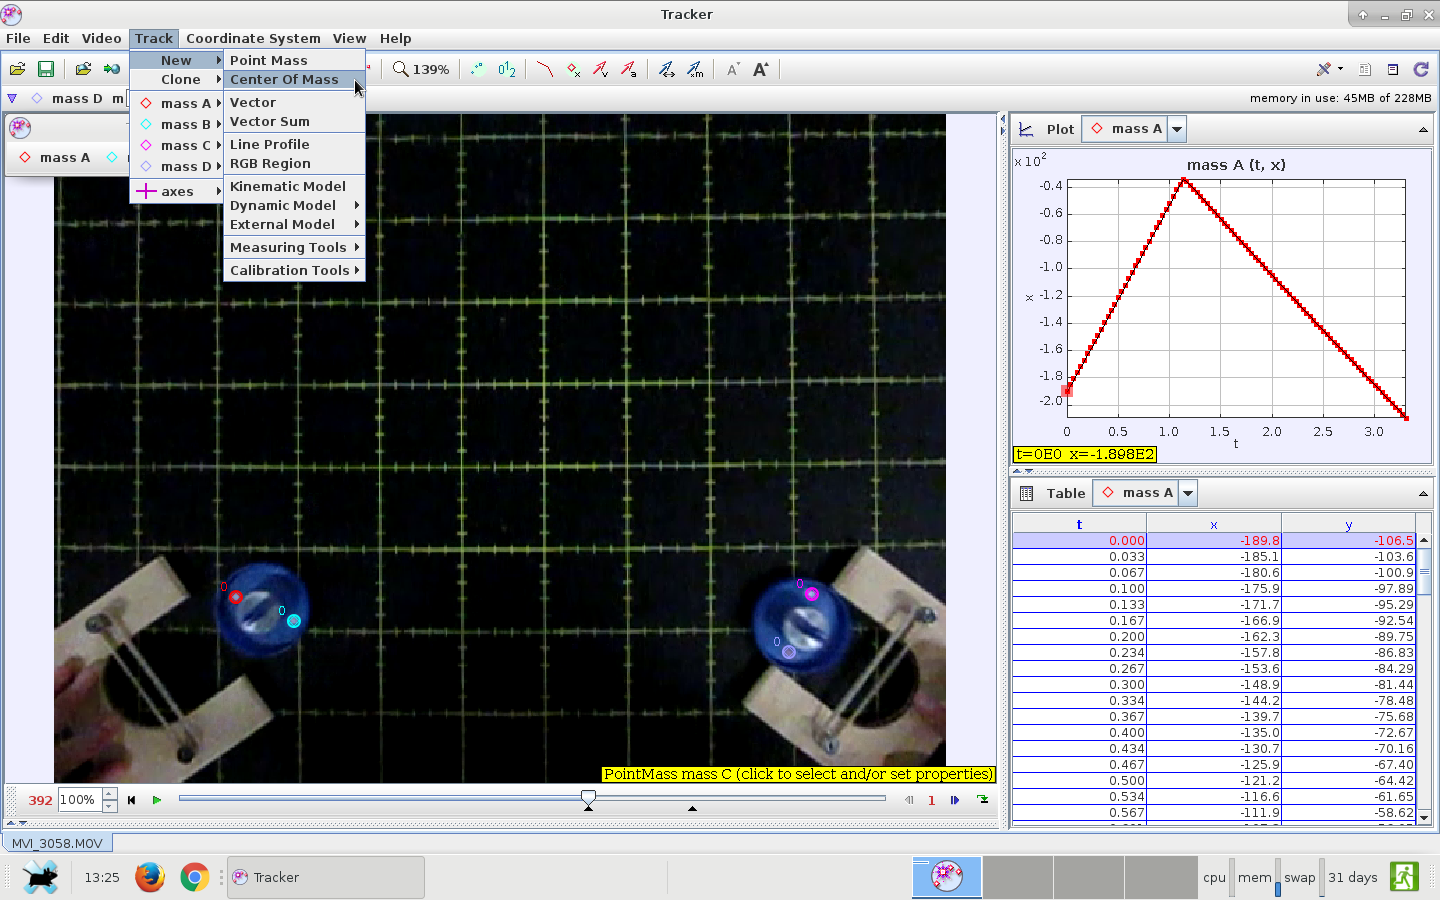Toggle the show paths (trails) icon
The height and width of the screenshot is (900, 1440).
point(544,69)
